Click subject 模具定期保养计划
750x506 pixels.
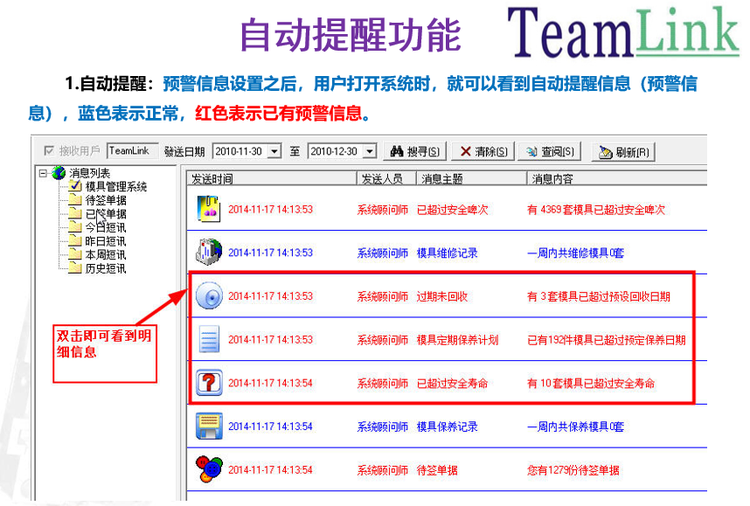coord(457,340)
